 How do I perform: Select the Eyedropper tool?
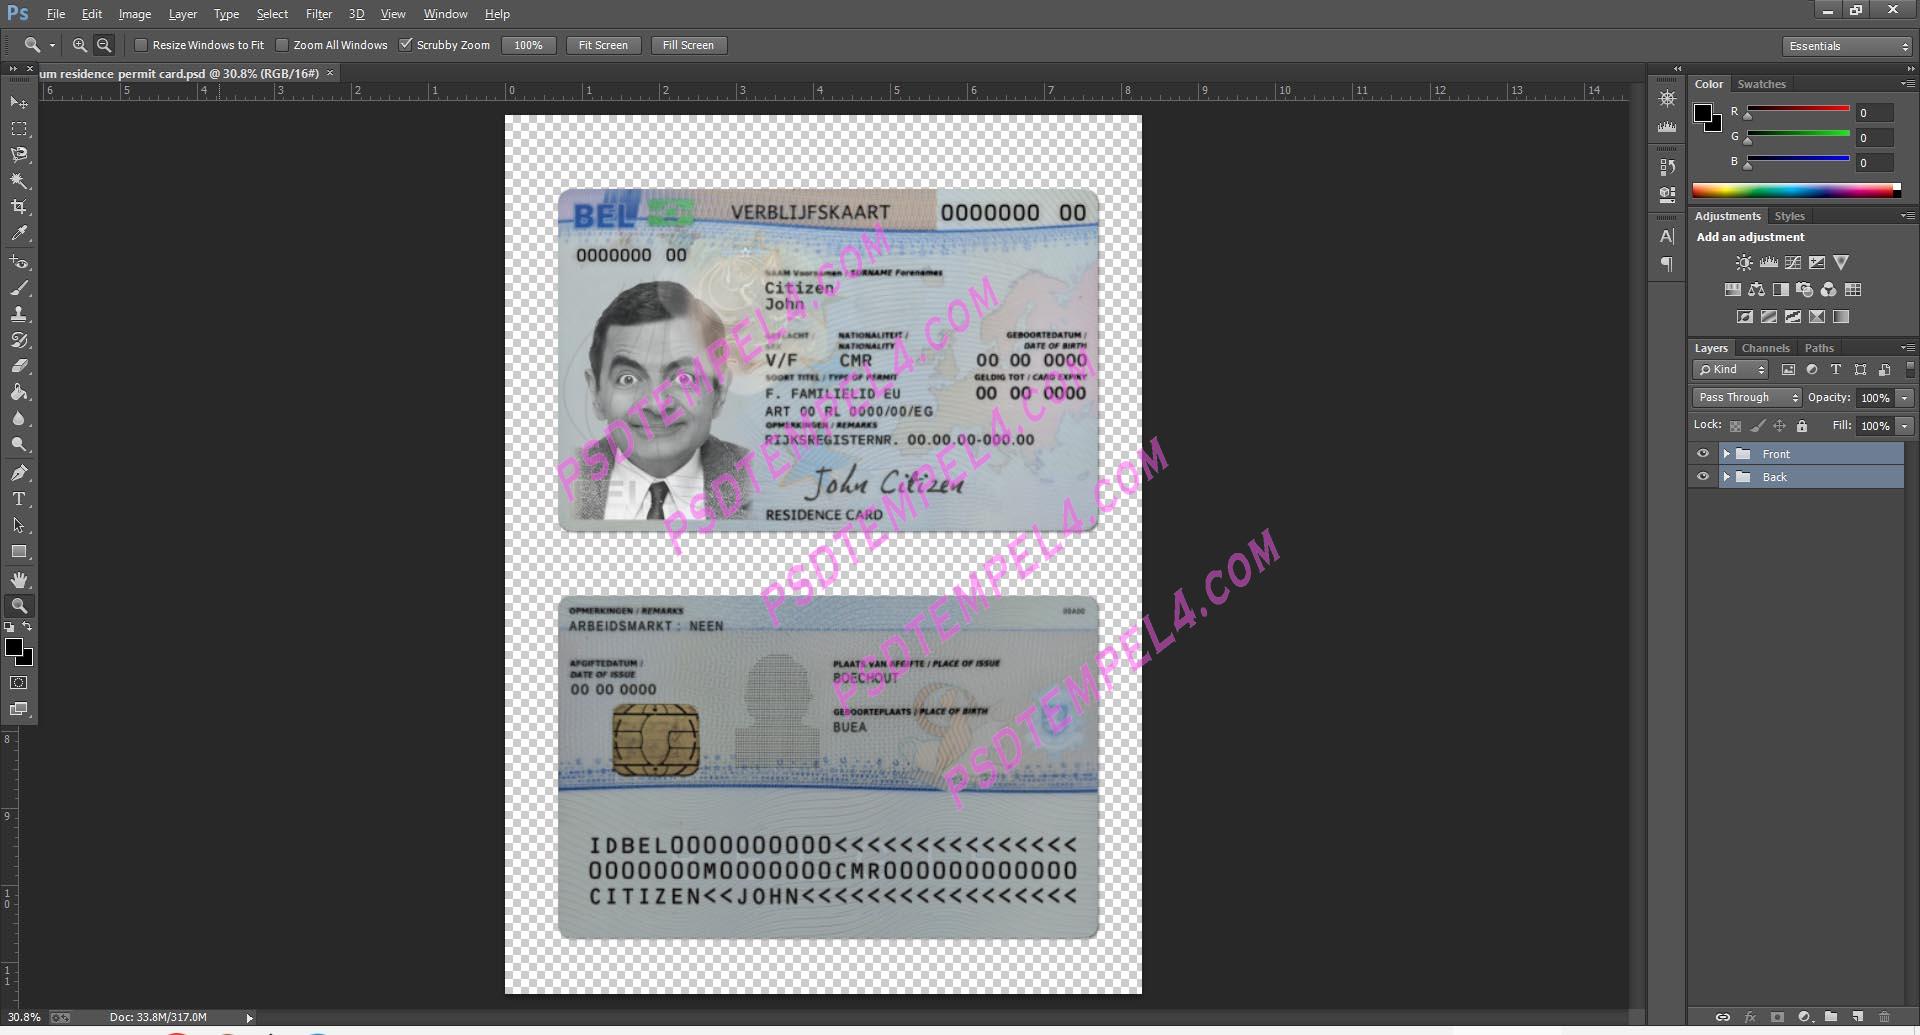[19, 234]
